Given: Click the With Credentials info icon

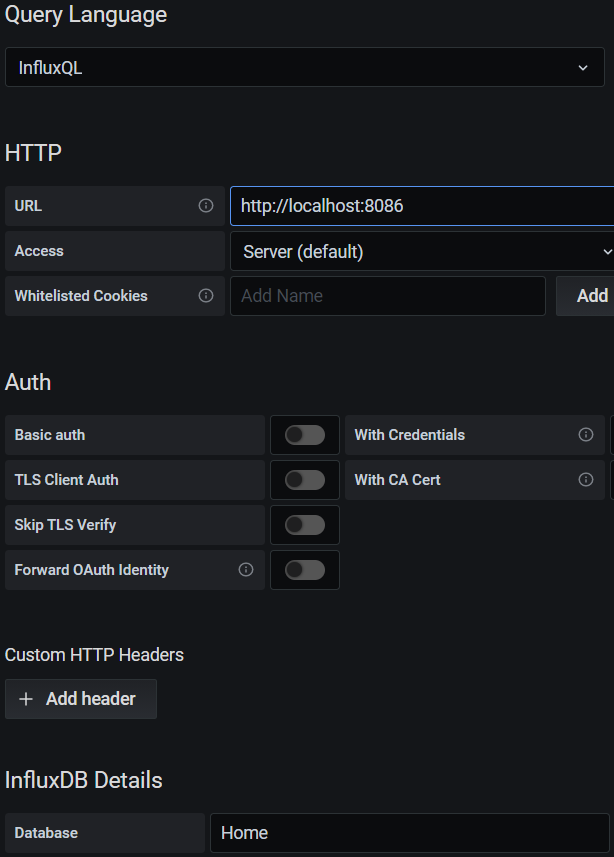Looking at the screenshot, I should pyautogui.click(x=586, y=435).
